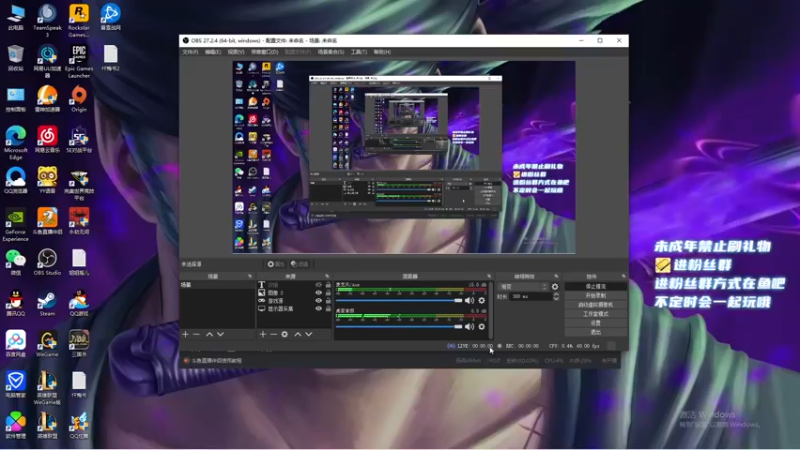Screen dimensions: 800x450
Task: Open Steam desktop shortcut
Action: coord(47,303)
